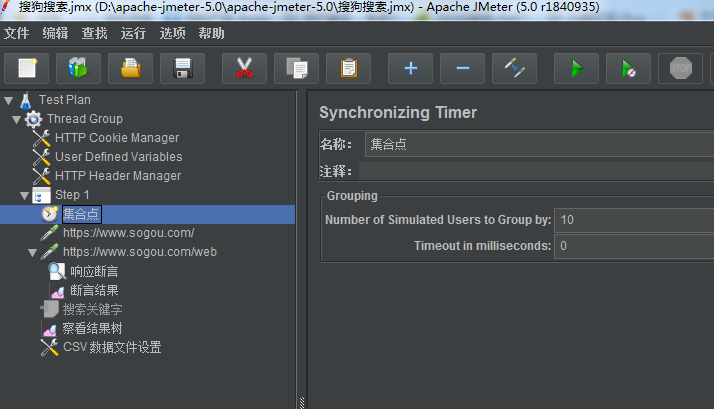Select 搜索关键字 in the tree
Screen dimensions: 714x409
click(x=92, y=309)
